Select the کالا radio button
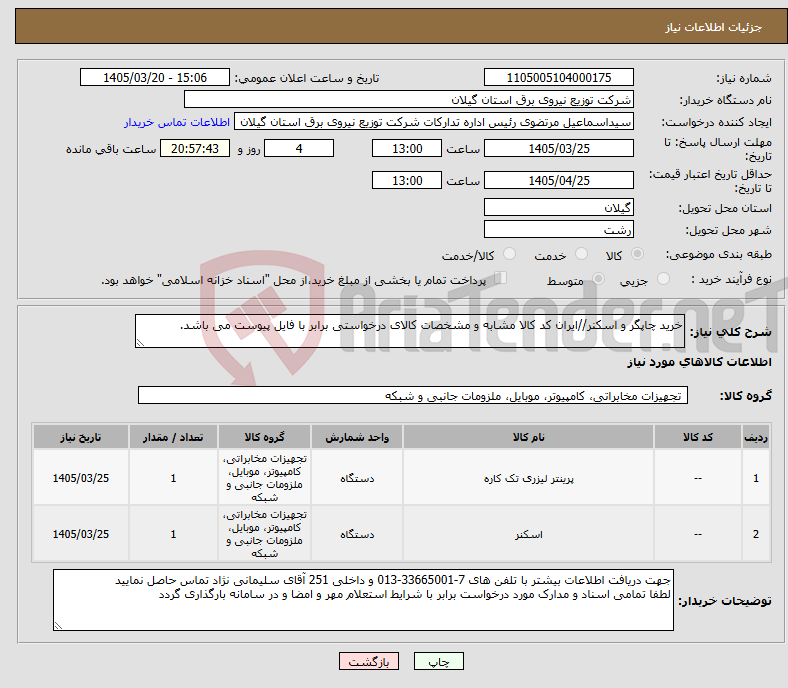The image size is (788, 688). pos(637,254)
